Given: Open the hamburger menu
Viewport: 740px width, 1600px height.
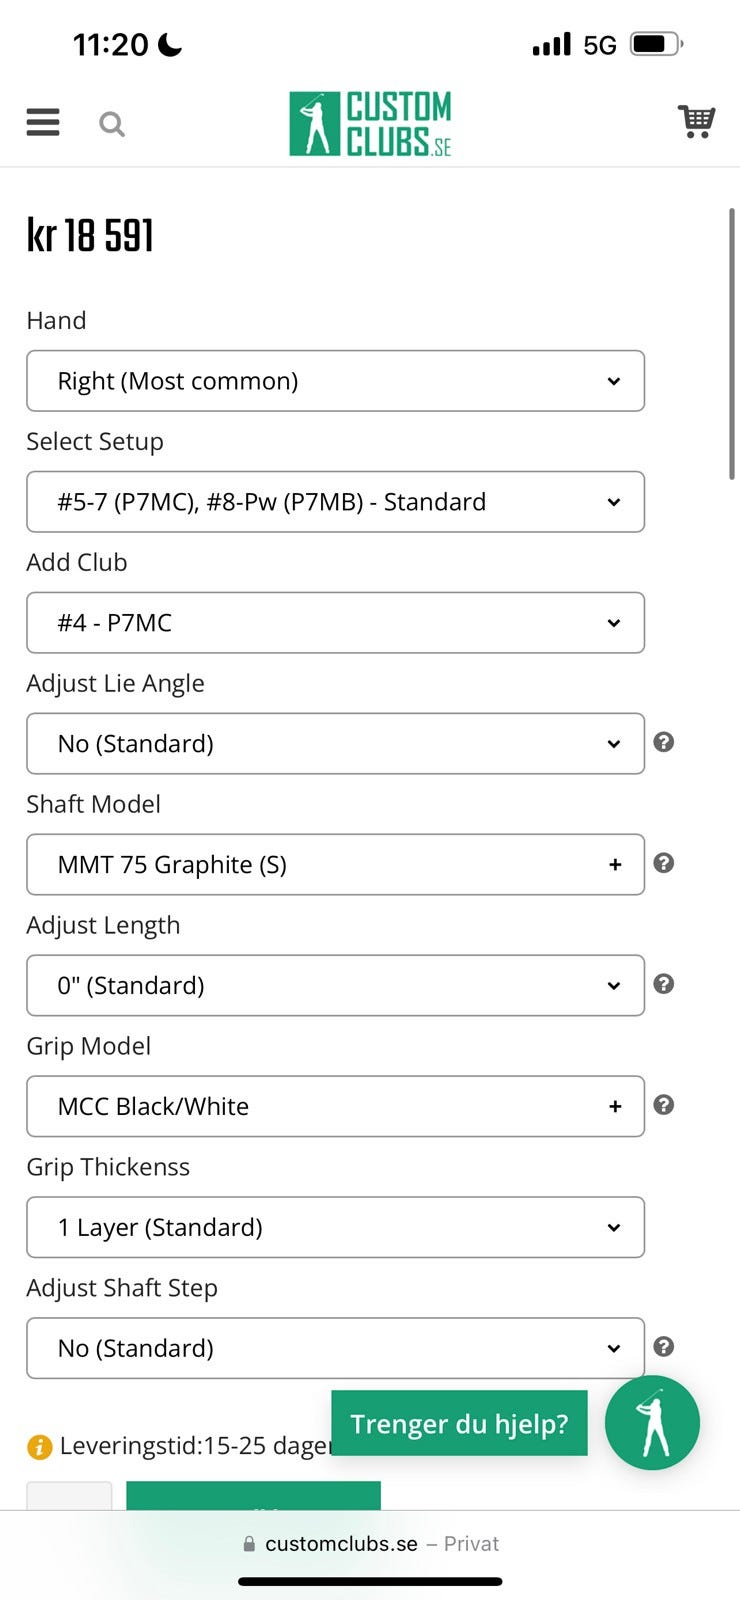Looking at the screenshot, I should [43, 122].
